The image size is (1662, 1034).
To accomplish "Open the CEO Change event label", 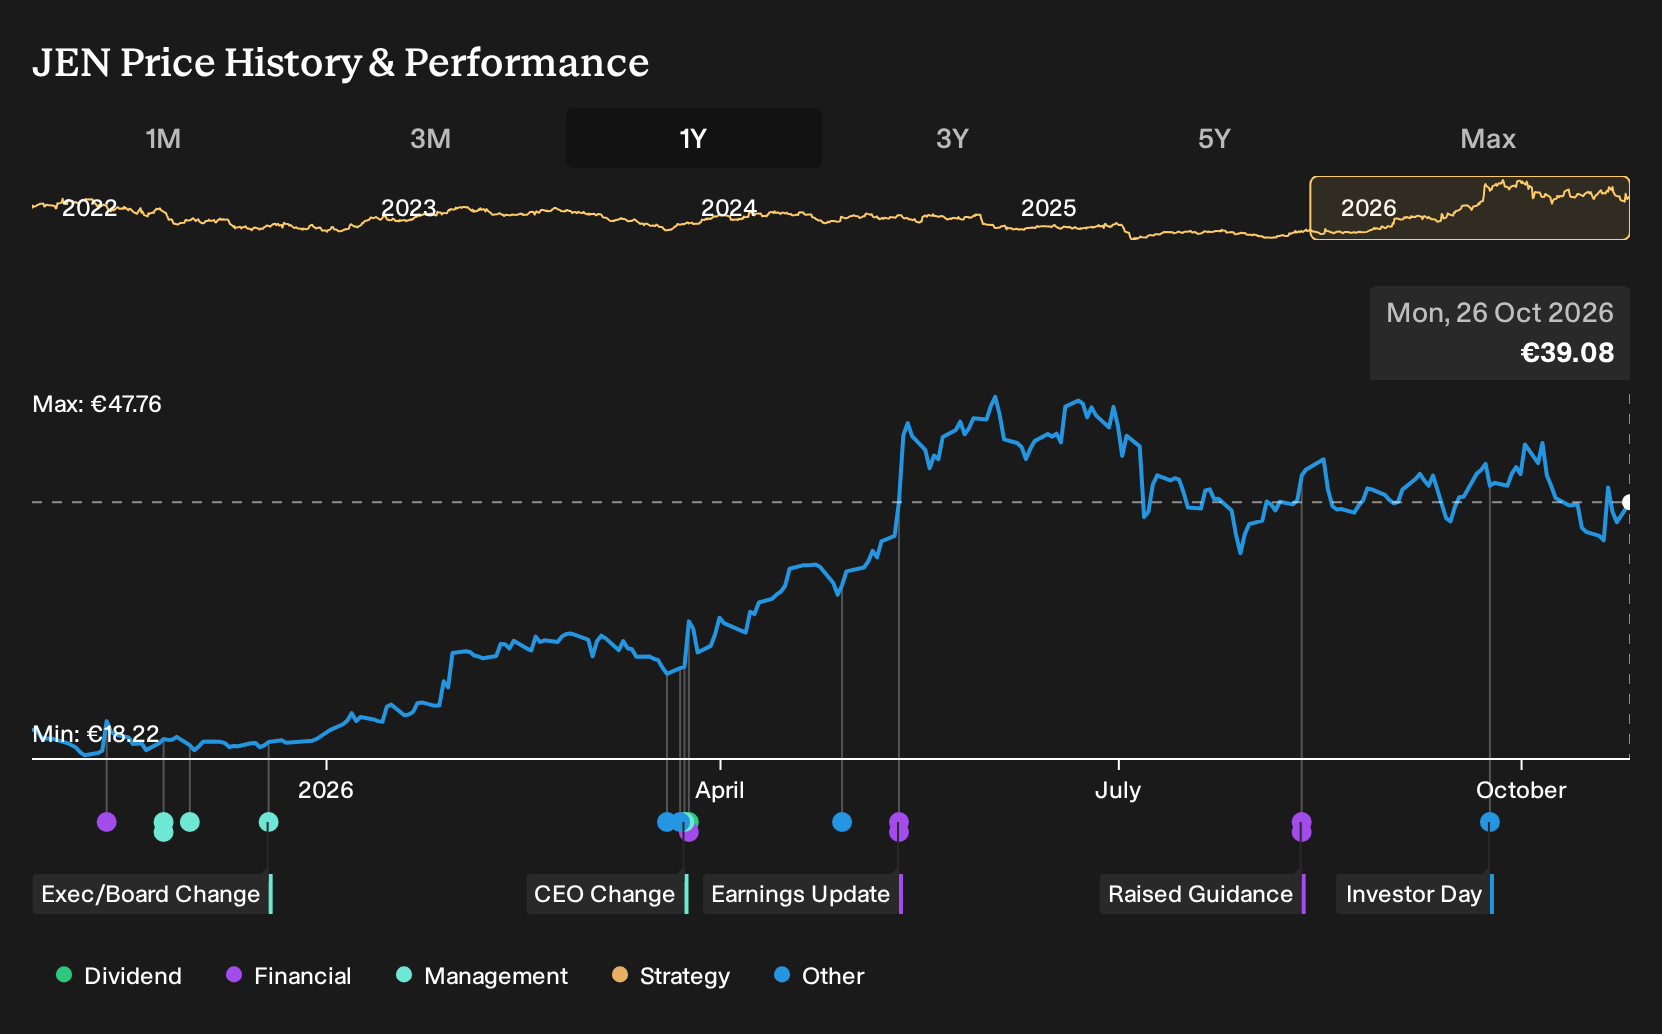I will point(607,894).
